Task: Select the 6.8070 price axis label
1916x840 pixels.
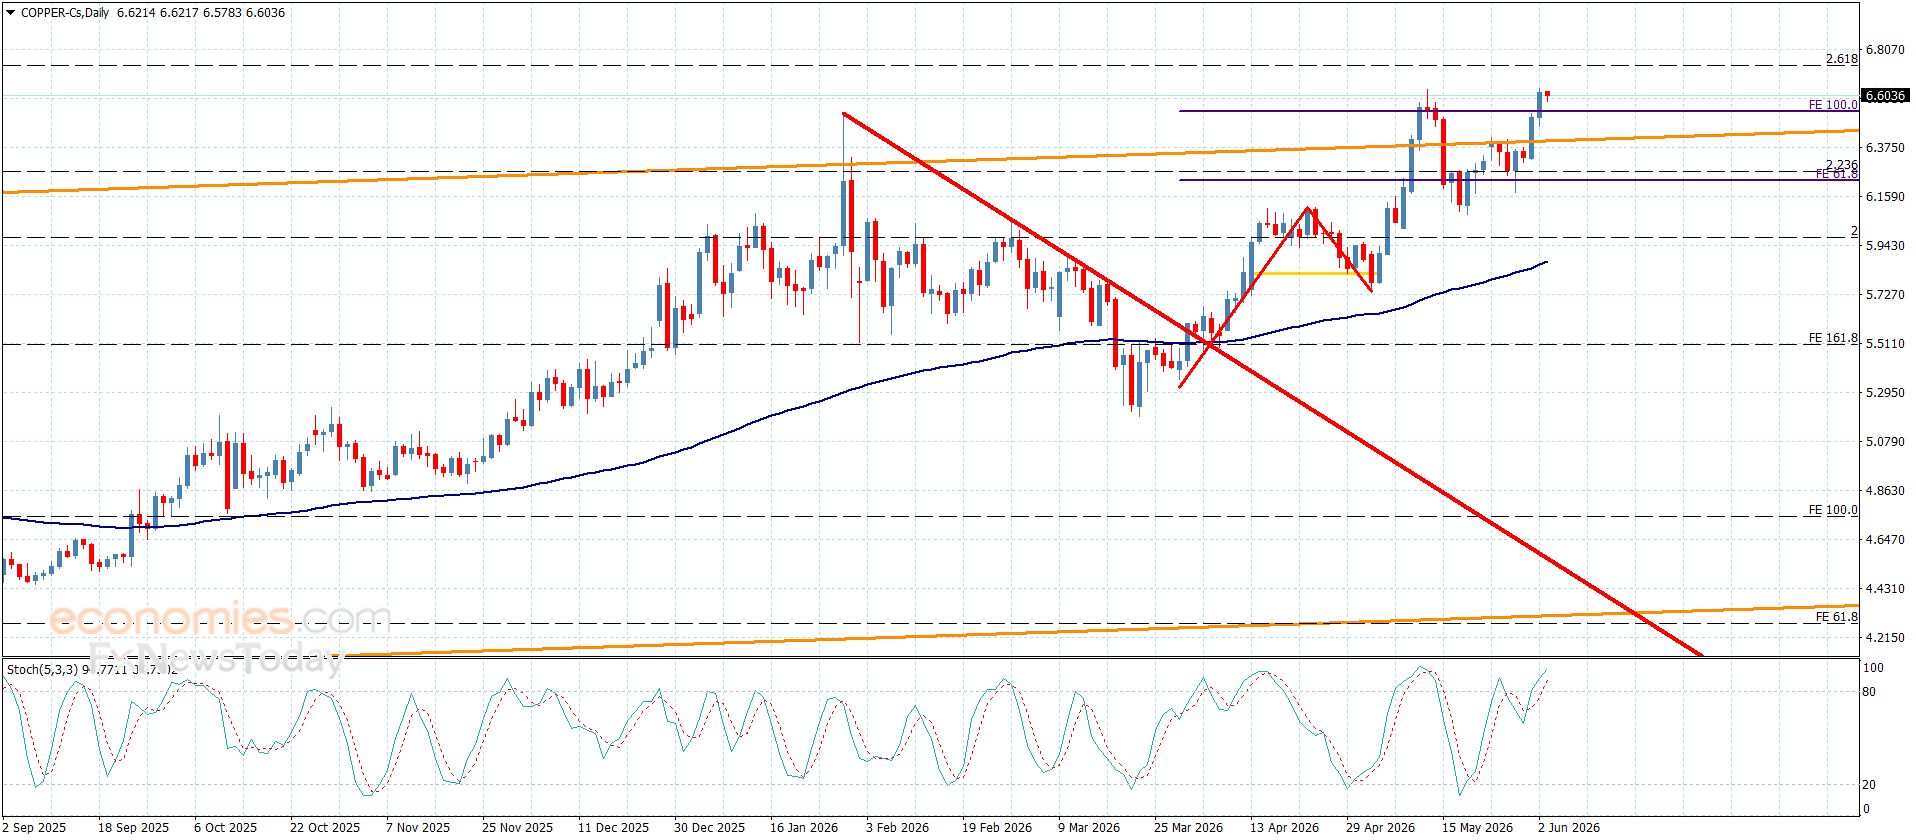Action: click(1885, 50)
